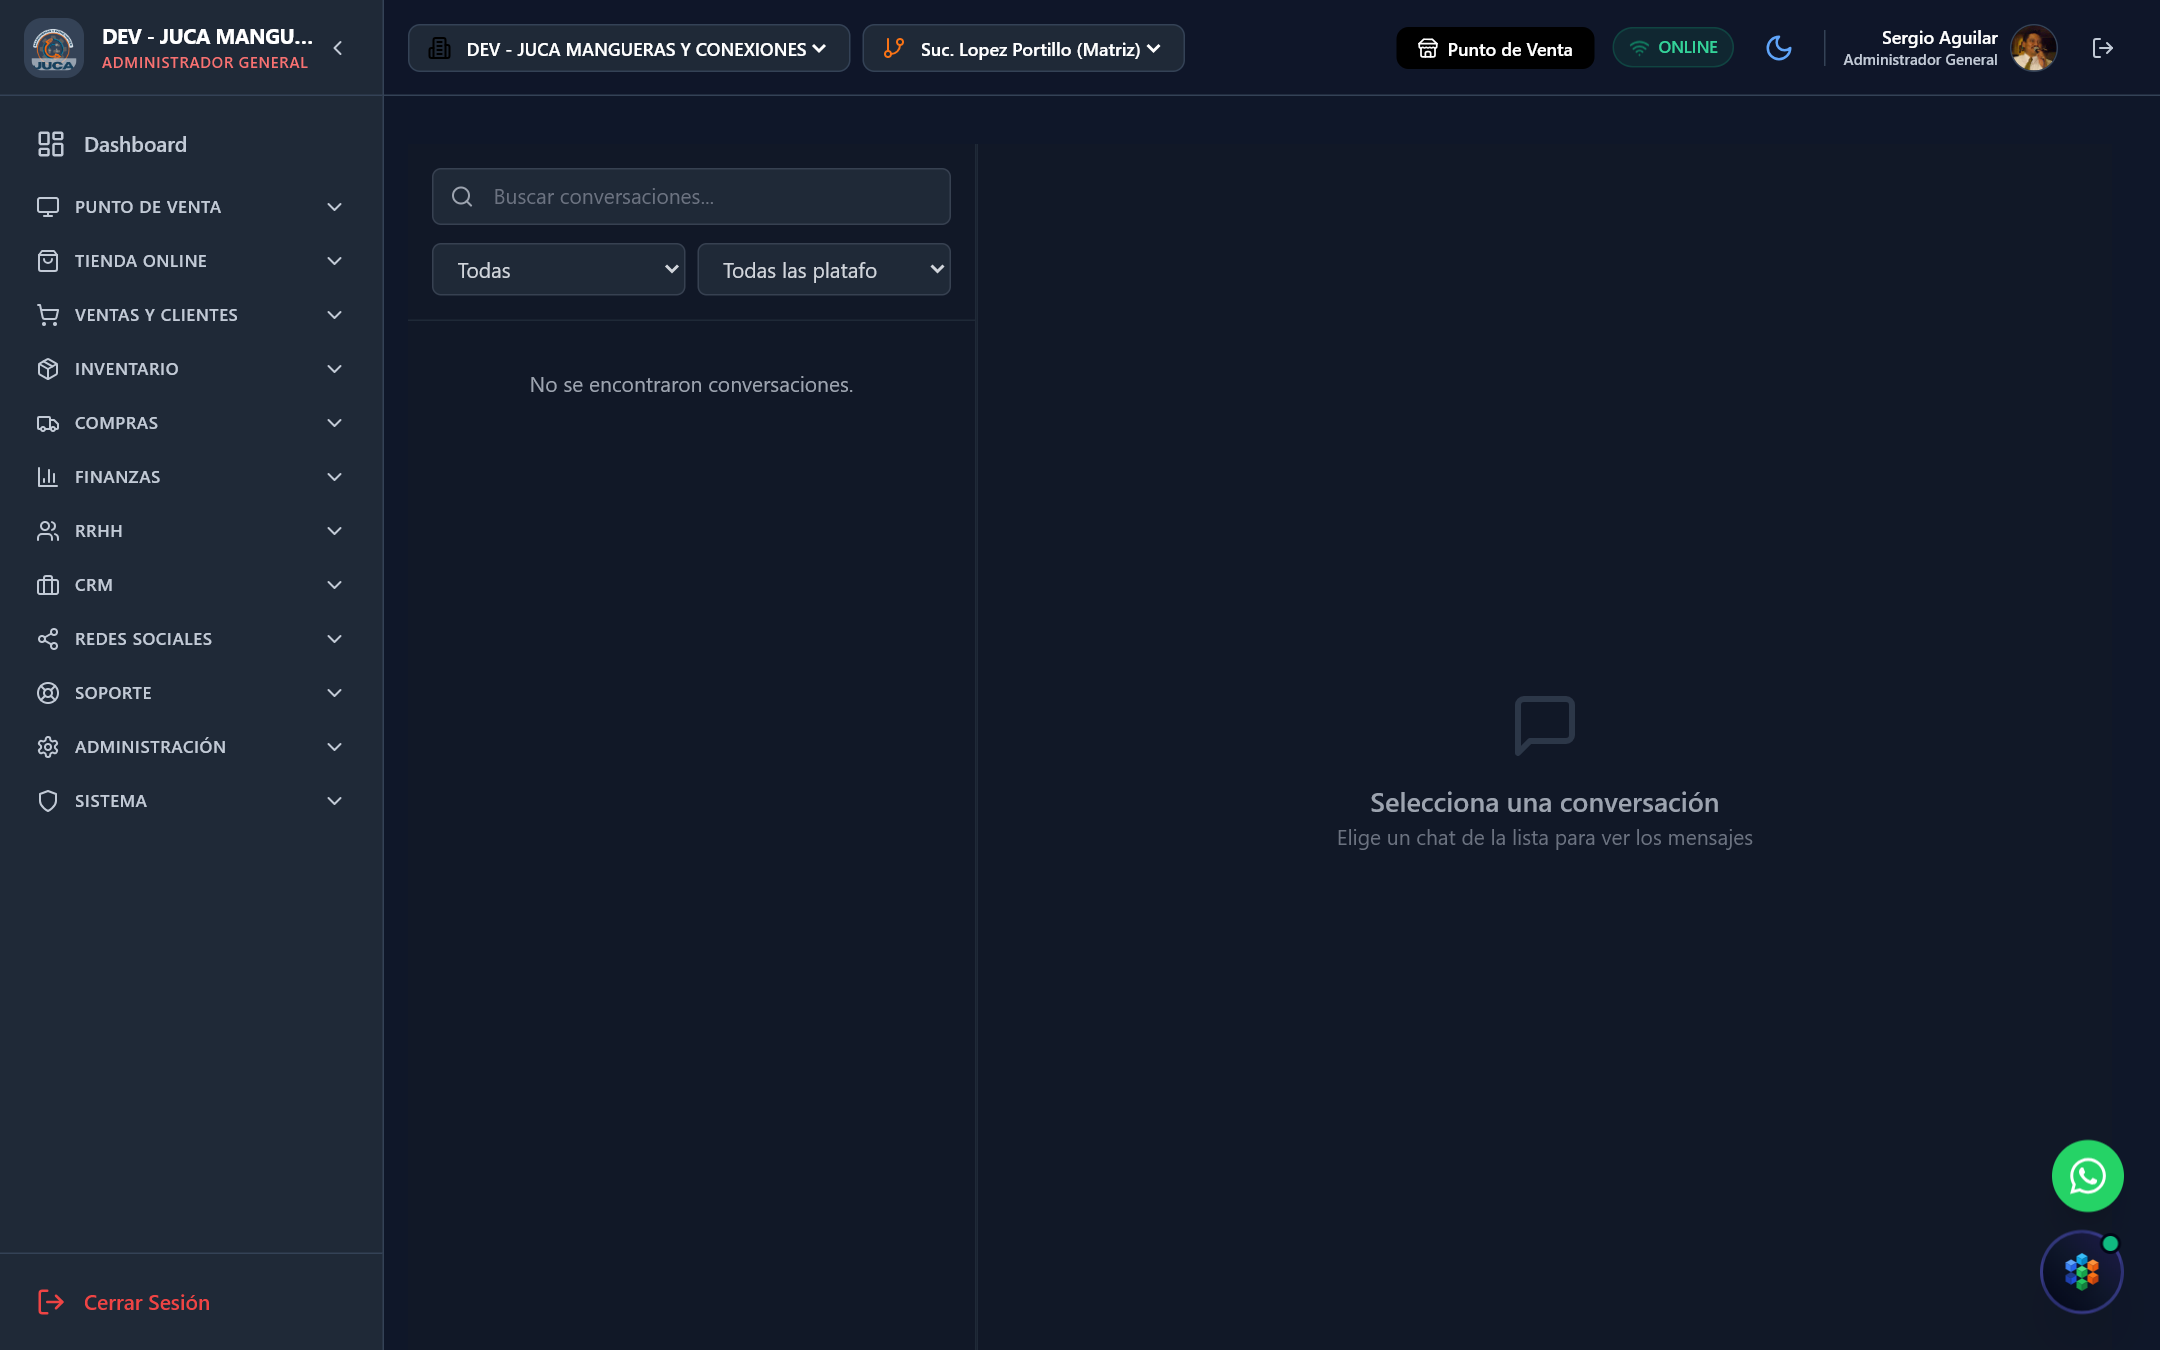Expand the PUNTO DE VENTA chevron
The width and height of the screenshot is (2160, 1350).
[x=334, y=207]
